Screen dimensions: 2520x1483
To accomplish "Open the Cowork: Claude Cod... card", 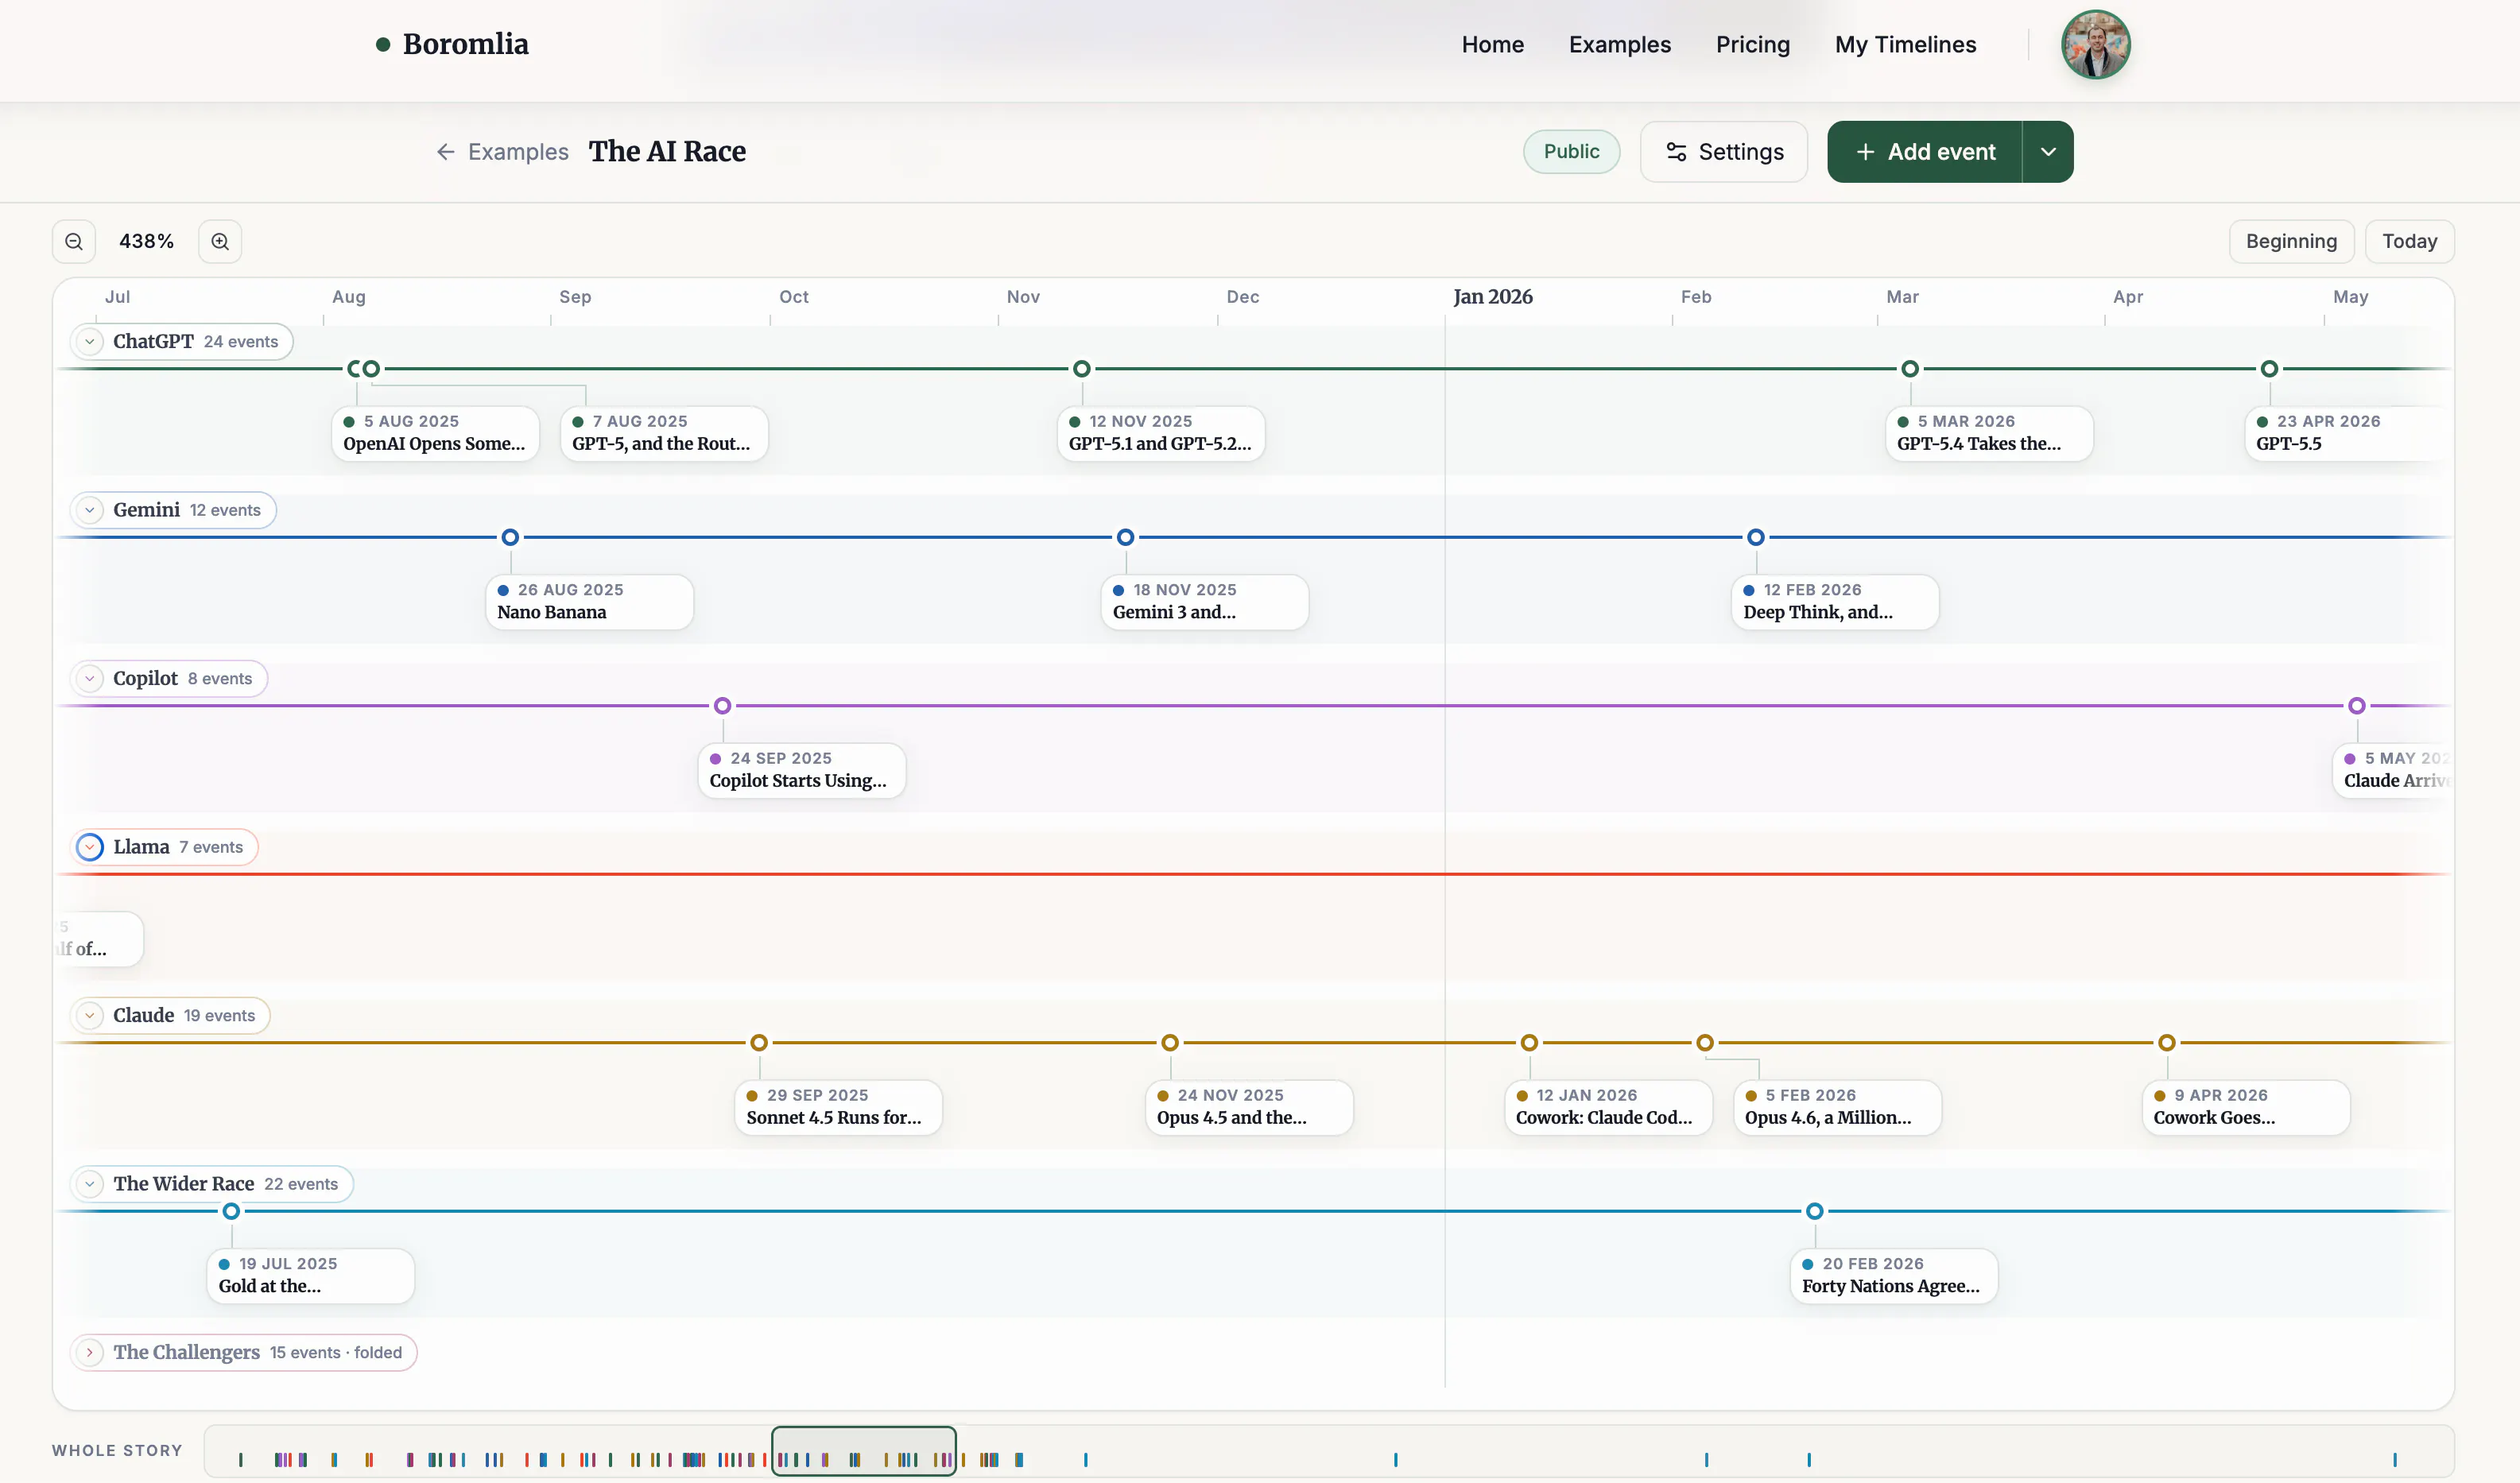I will [x=1608, y=1107].
